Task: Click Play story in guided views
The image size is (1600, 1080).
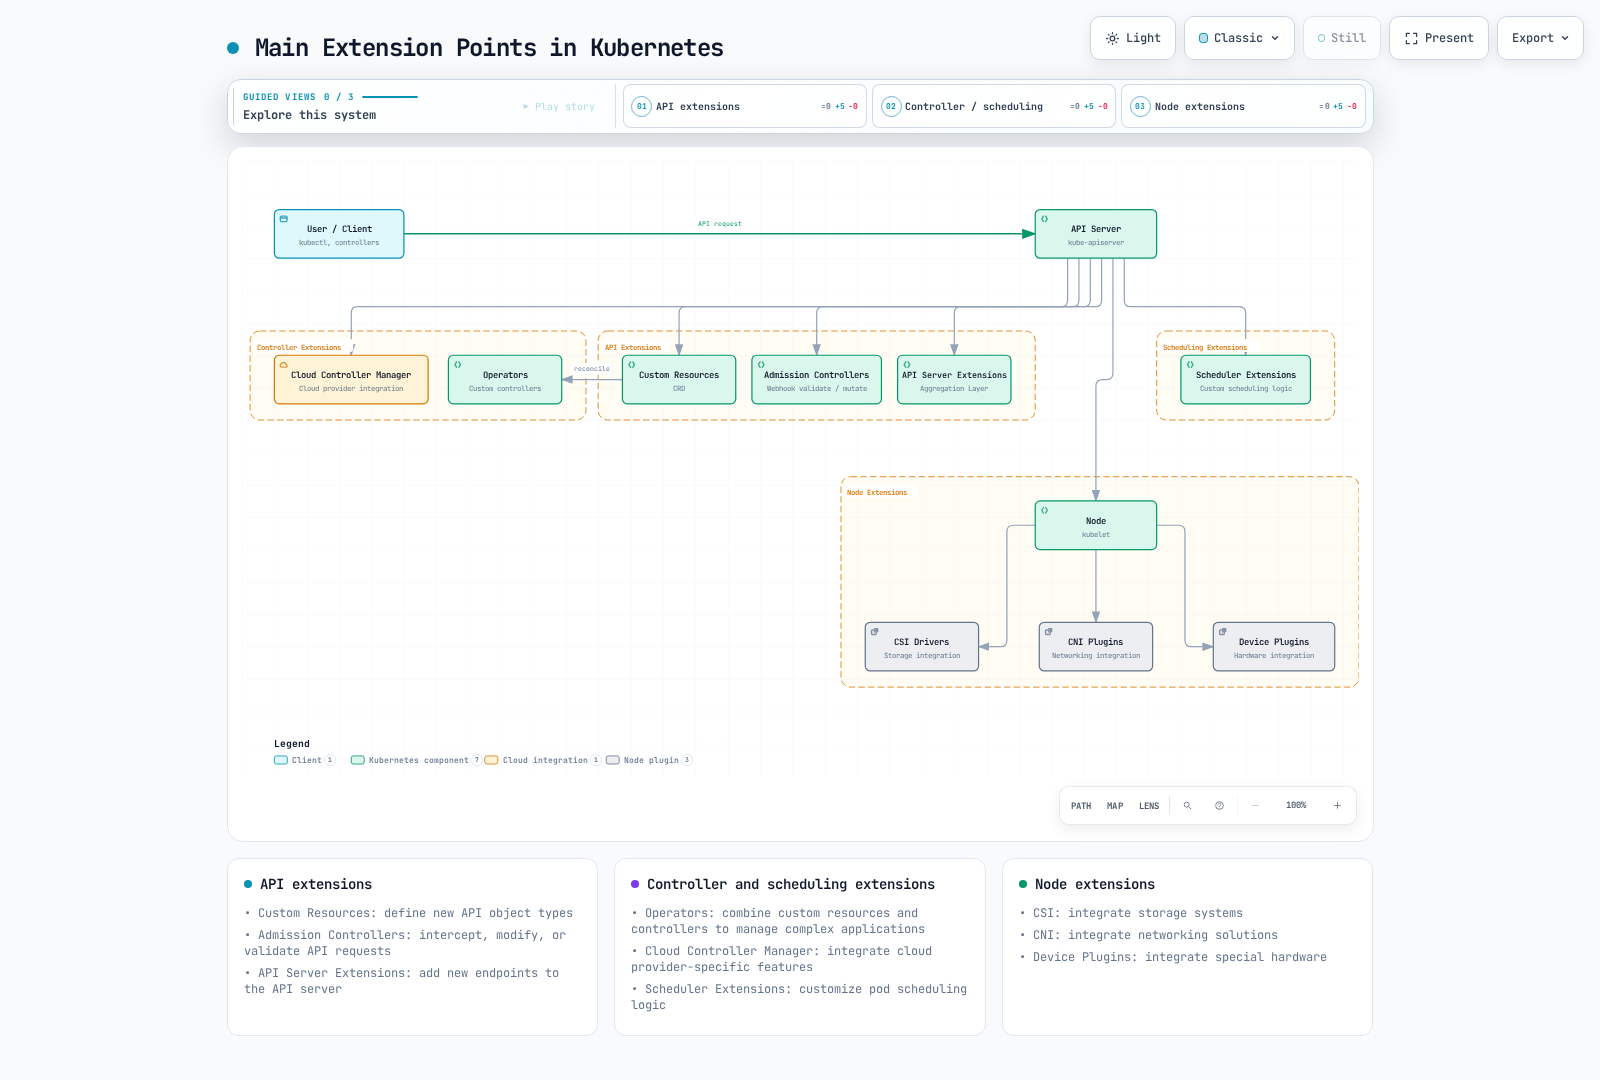Action: [x=559, y=107]
